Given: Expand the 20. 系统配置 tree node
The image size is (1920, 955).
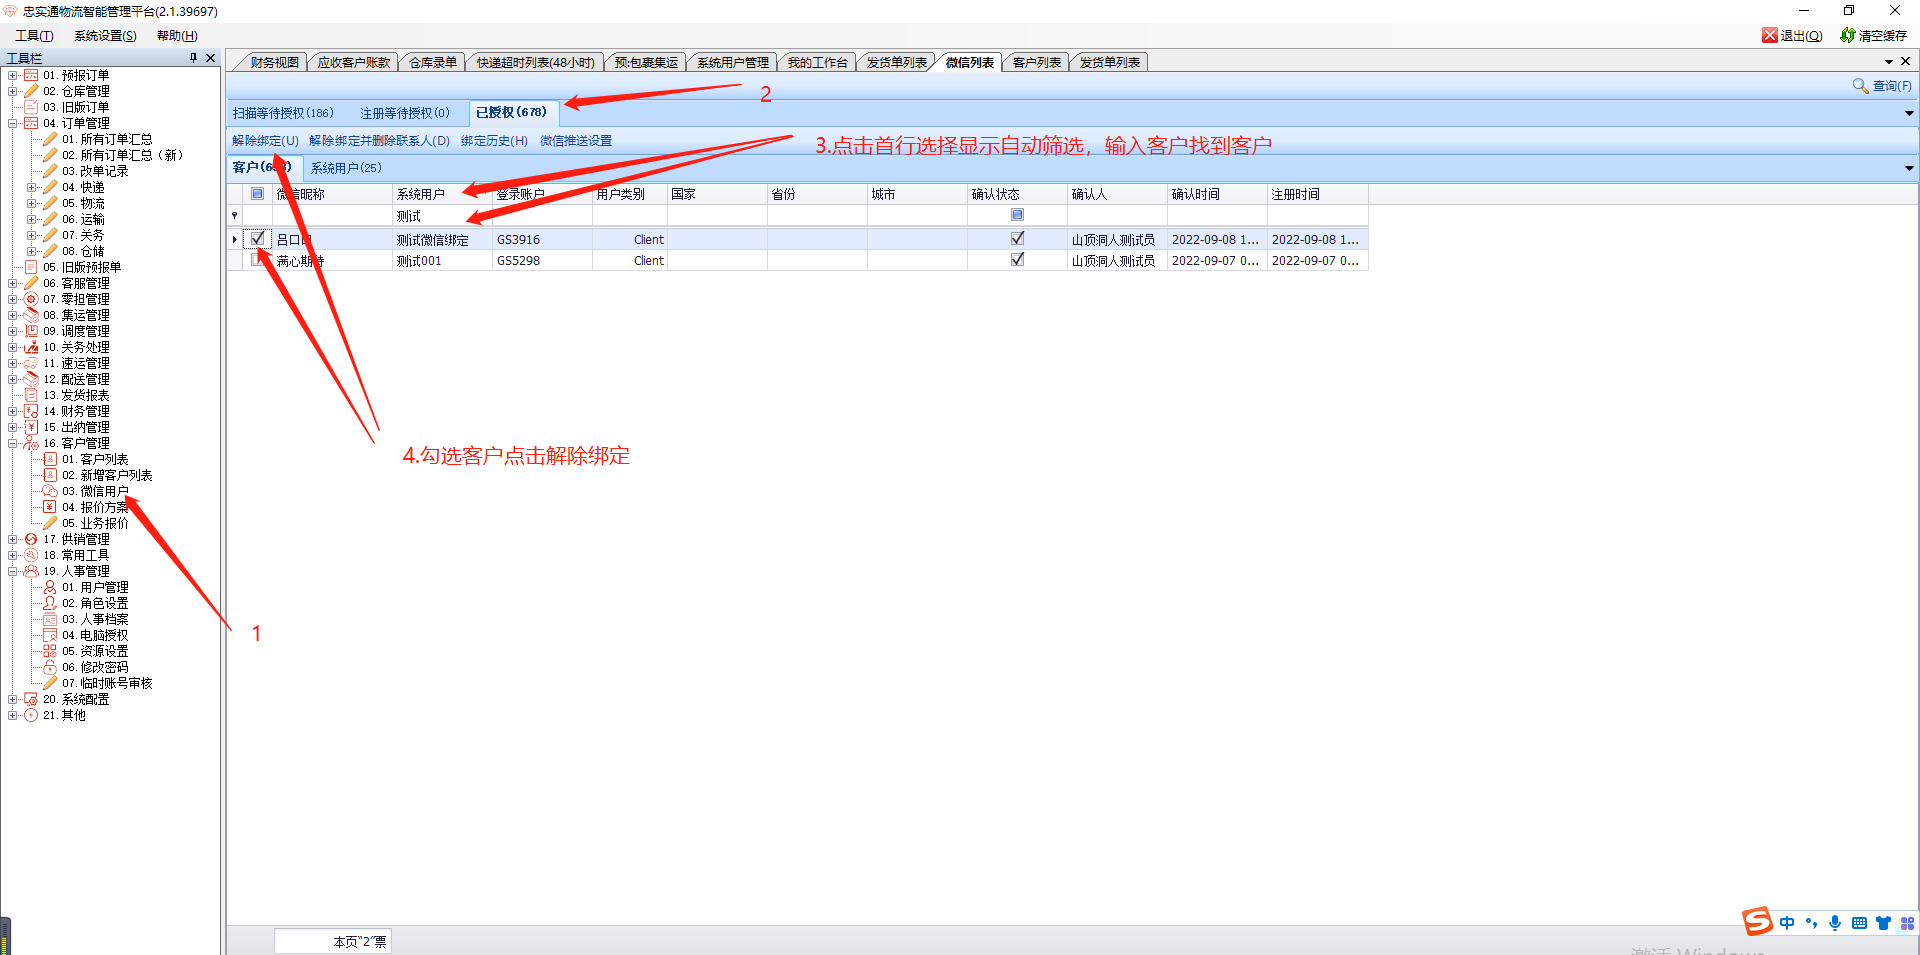Looking at the screenshot, I should tap(13, 699).
